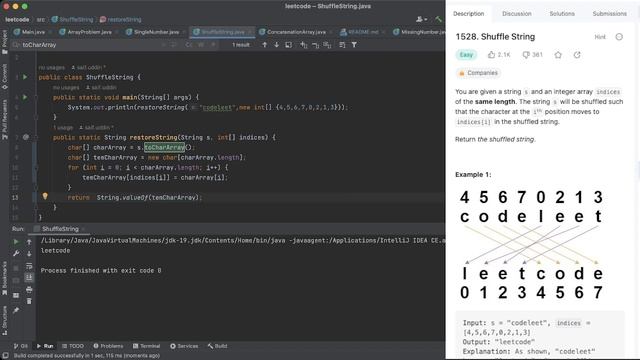Click the ShuffleString breadcrumb in navigation bar

point(73,19)
